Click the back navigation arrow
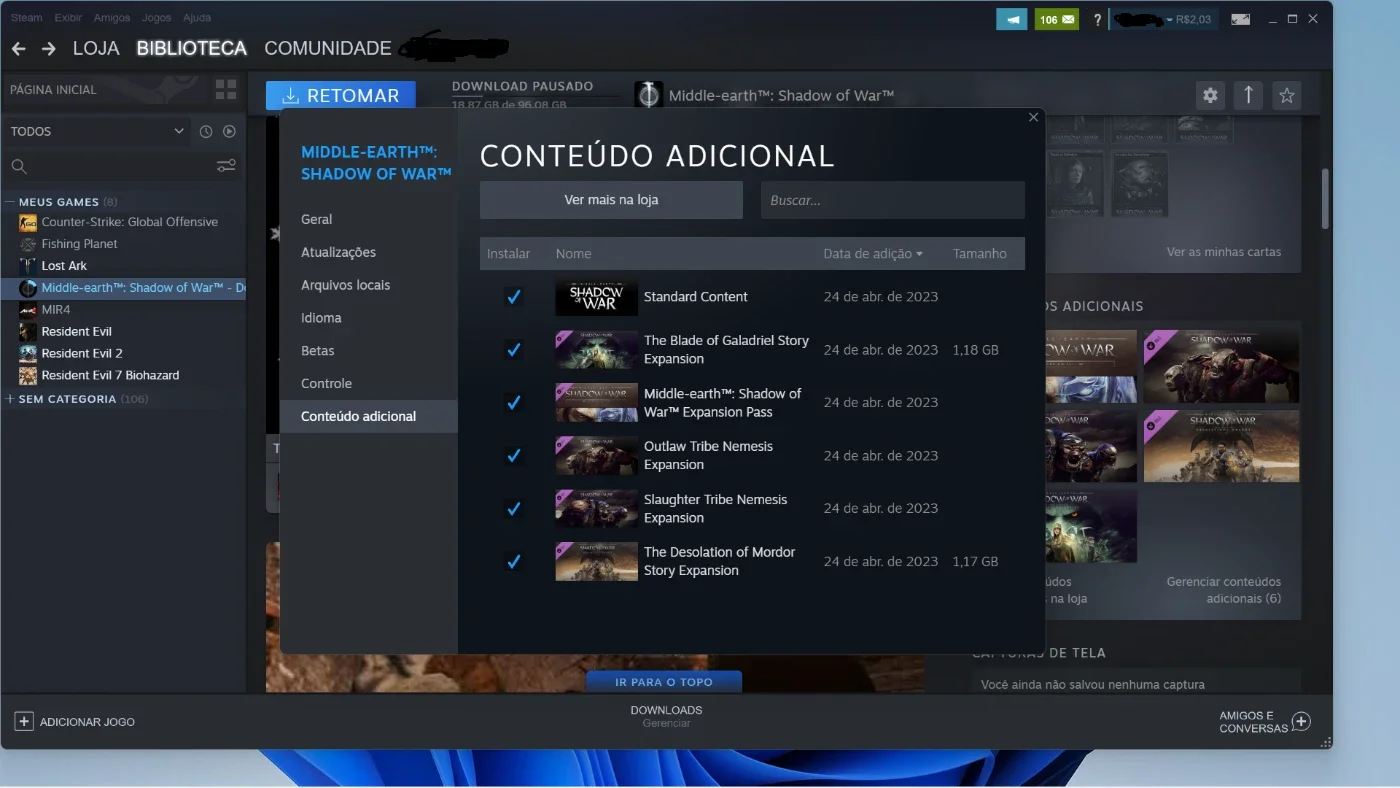 (x=18, y=48)
